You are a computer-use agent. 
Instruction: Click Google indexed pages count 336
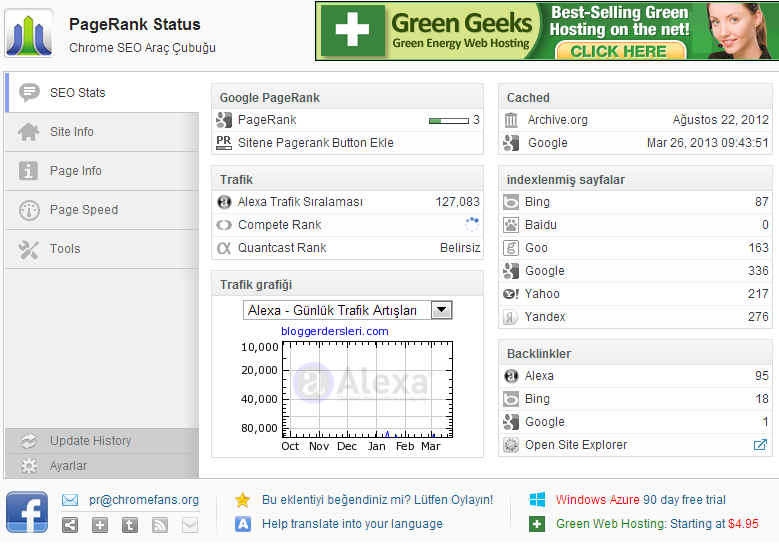coord(758,271)
